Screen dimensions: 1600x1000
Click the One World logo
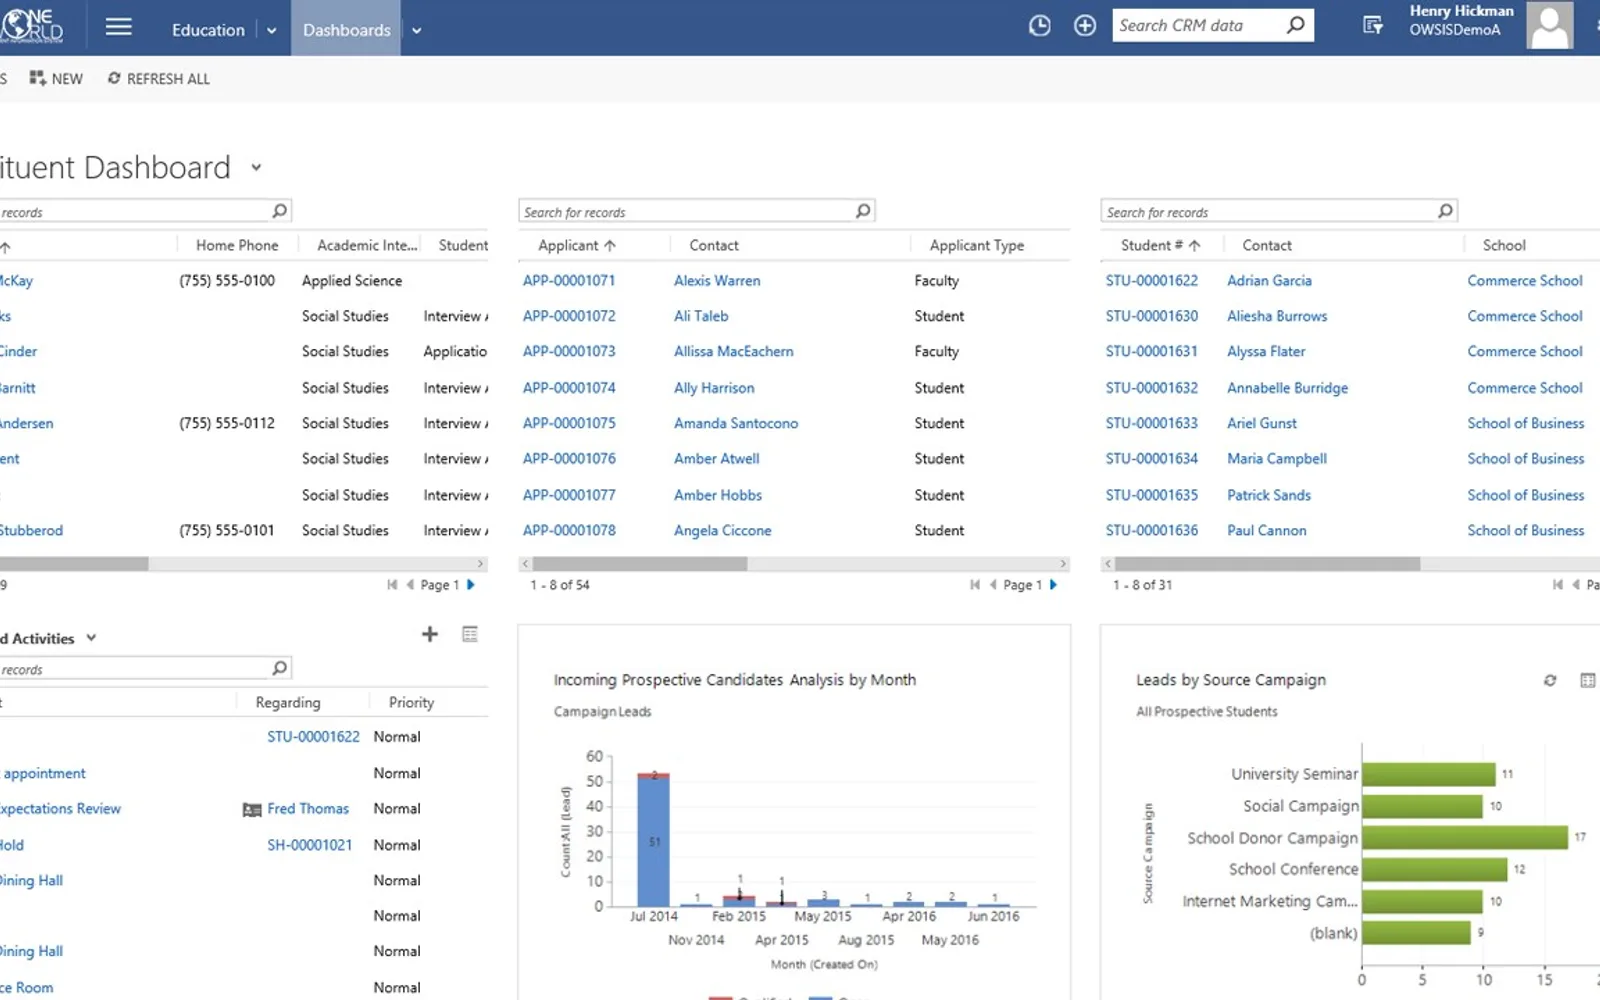coord(32,25)
